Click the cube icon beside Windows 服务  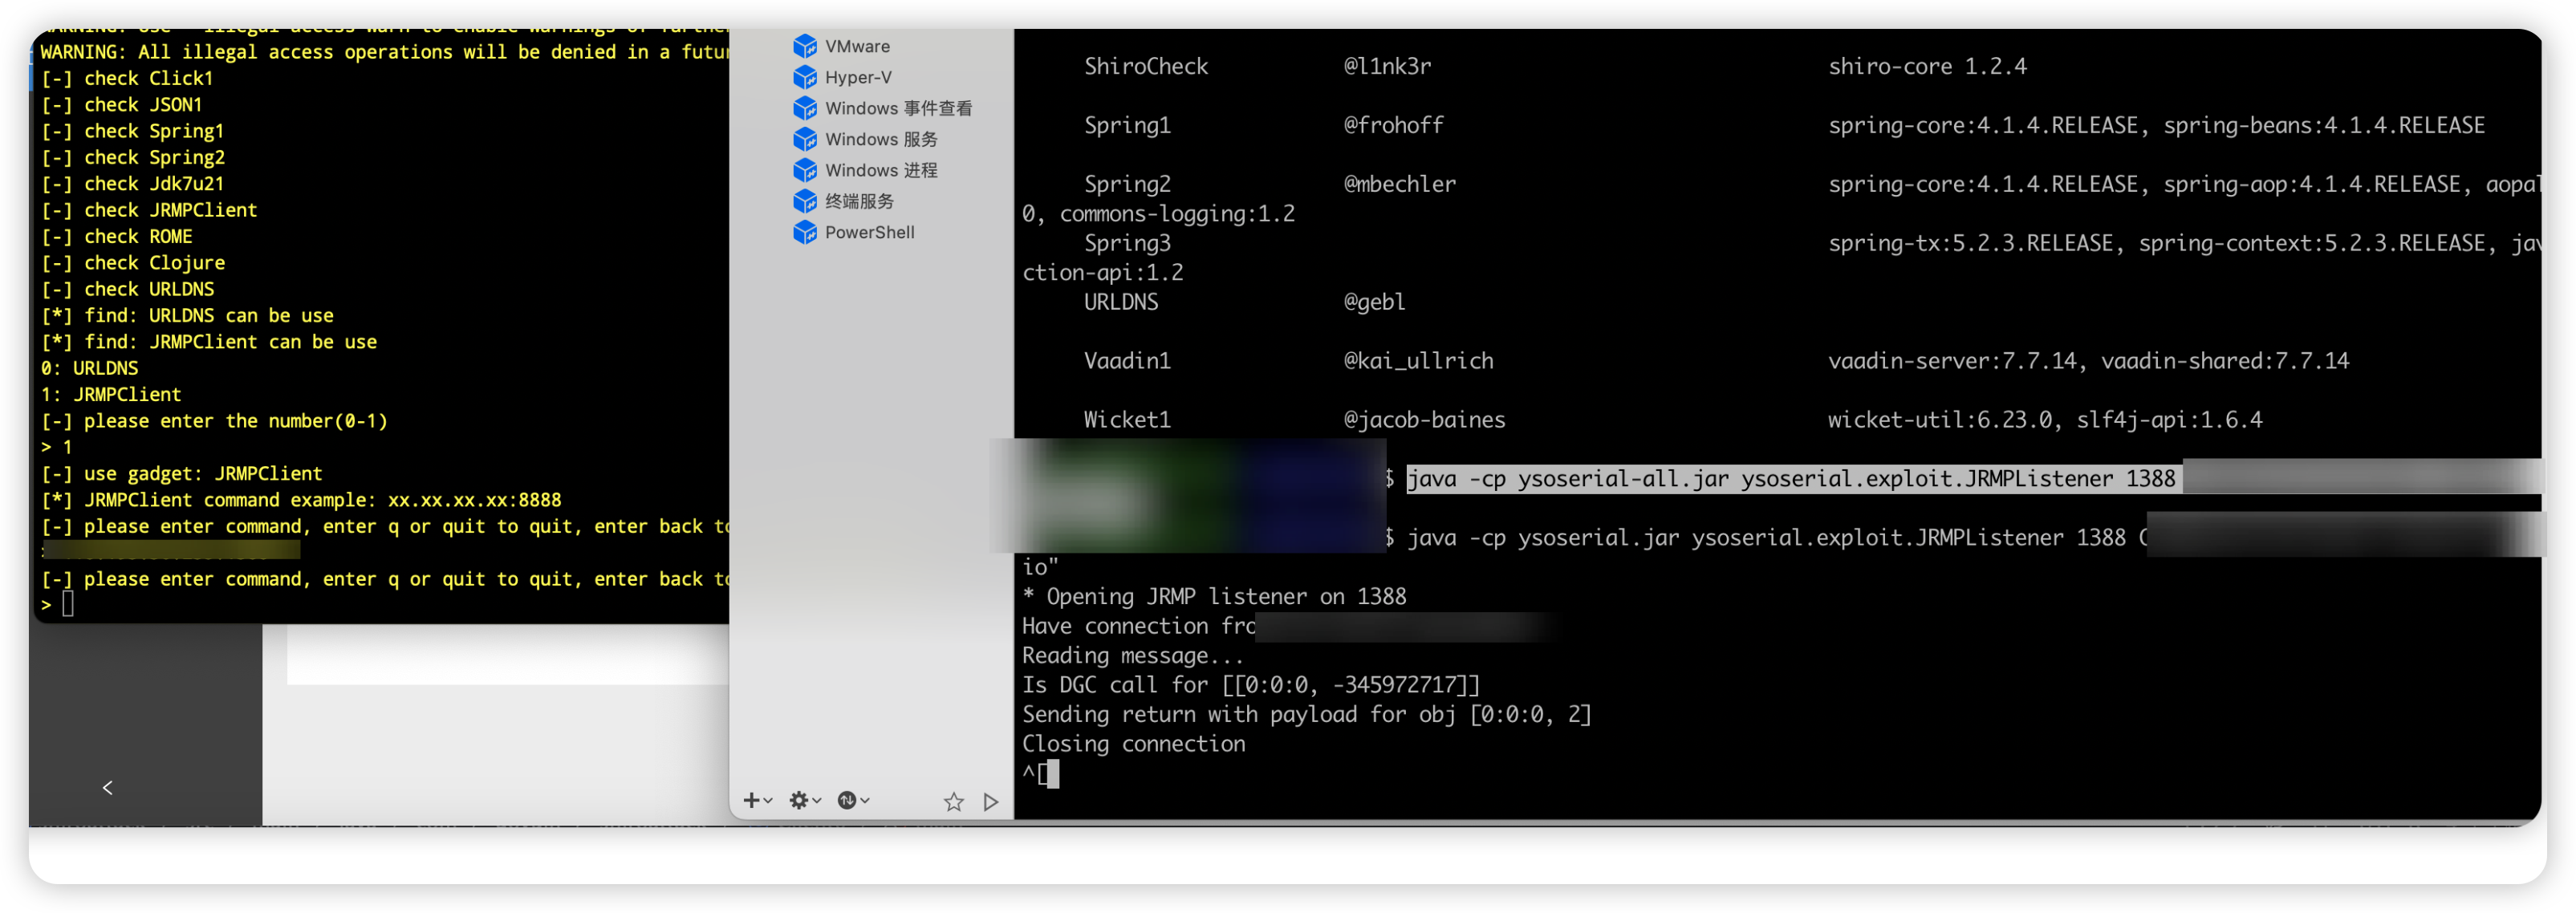(804, 139)
